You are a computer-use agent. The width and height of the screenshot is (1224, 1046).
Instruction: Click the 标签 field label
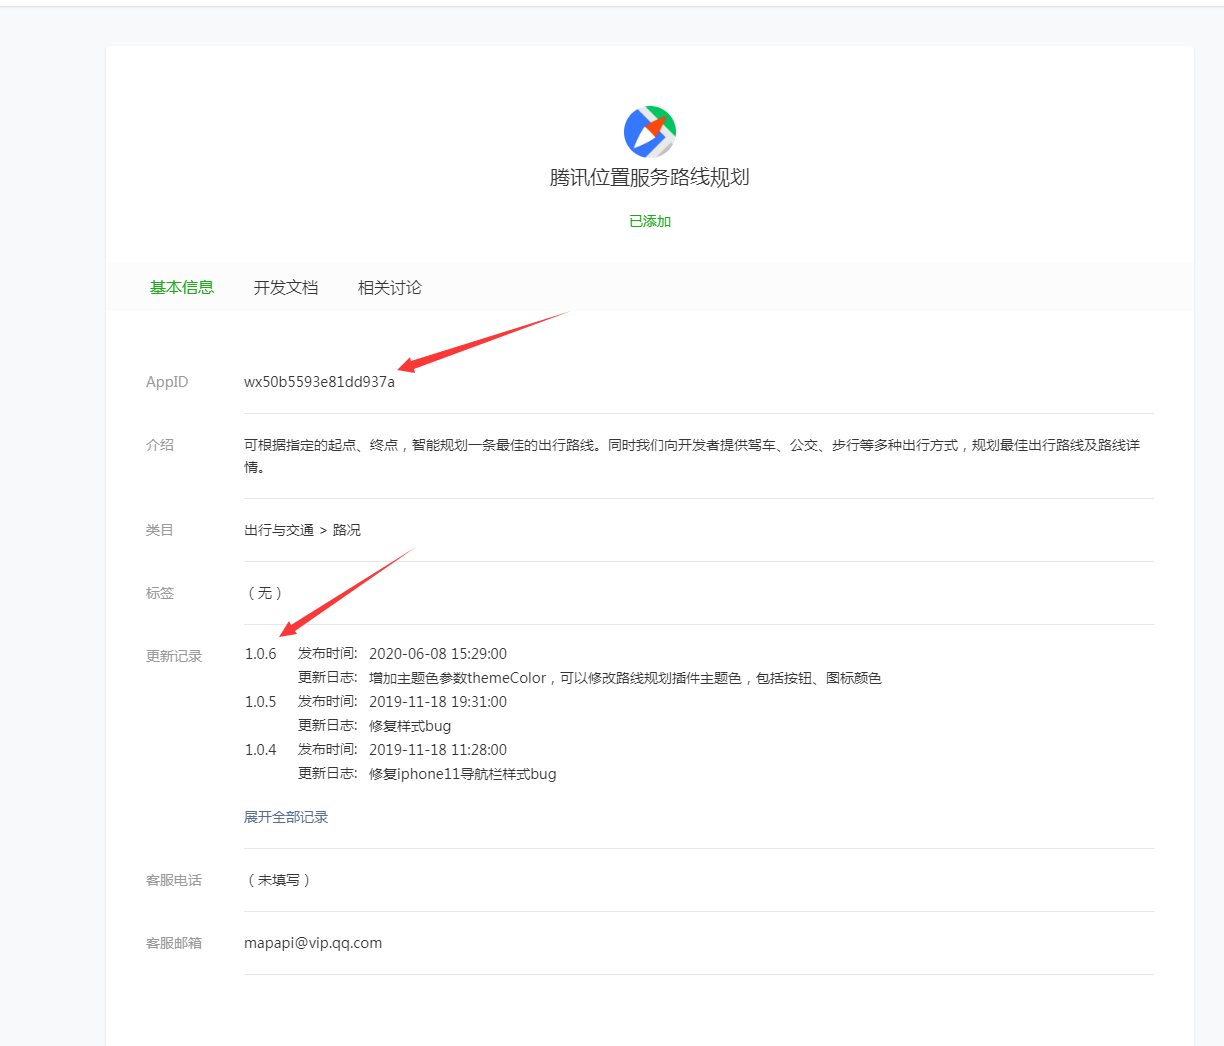(160, 593)
